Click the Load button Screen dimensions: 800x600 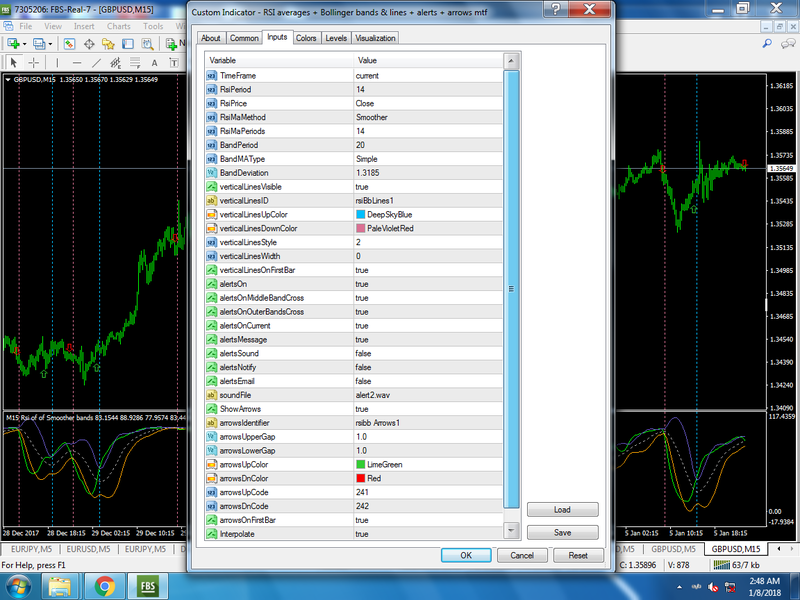point(562,510)
